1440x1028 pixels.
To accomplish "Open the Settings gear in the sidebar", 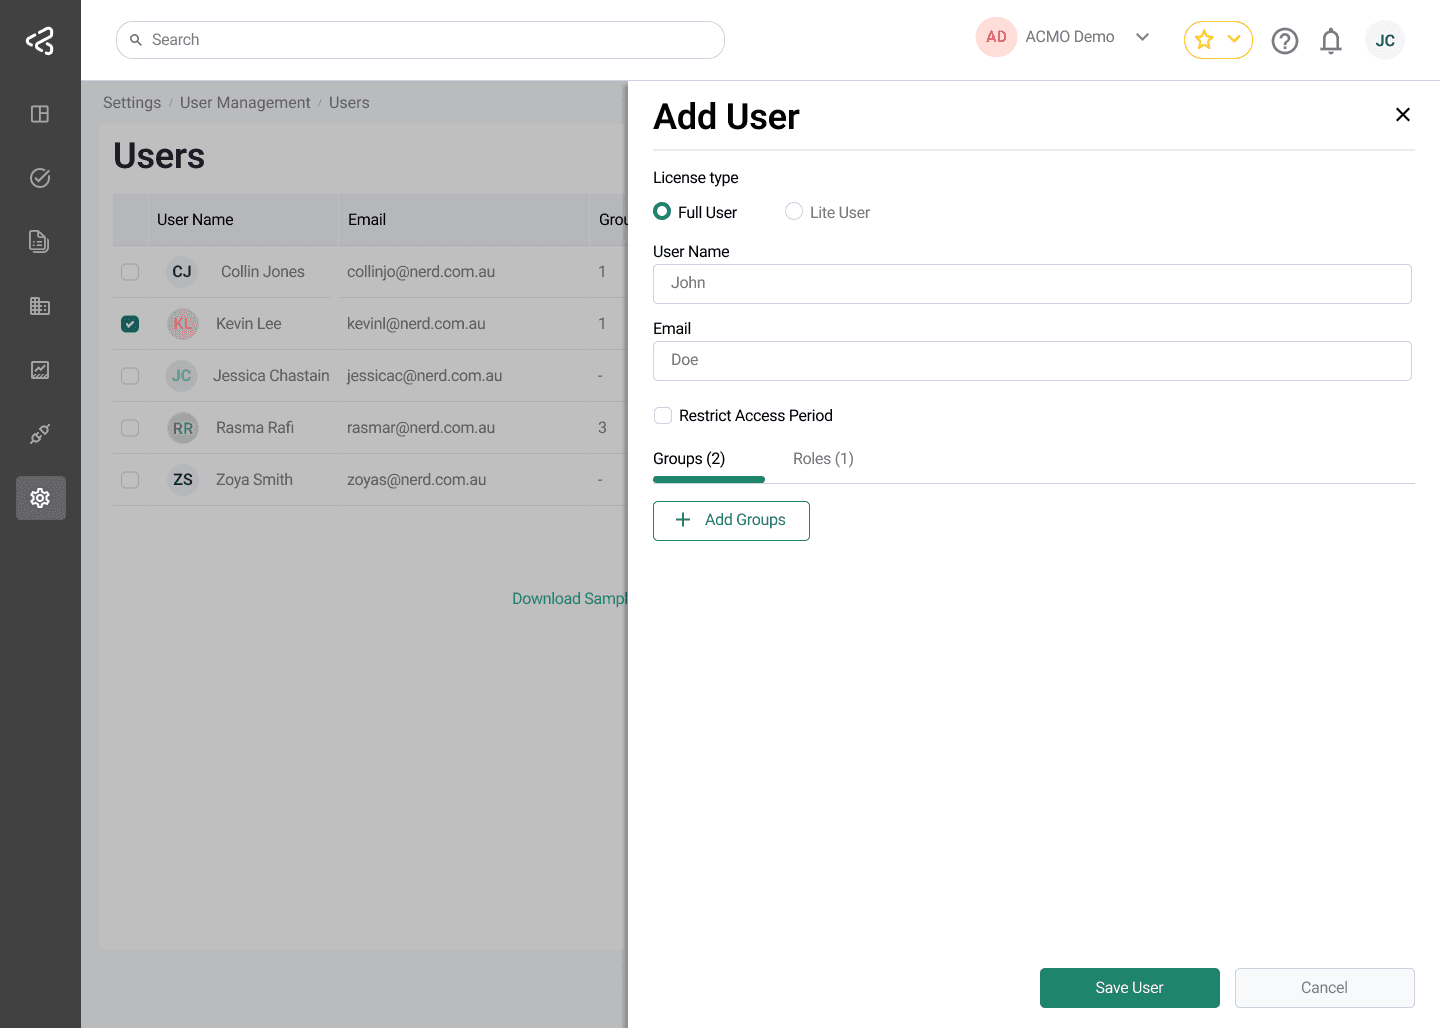I will (40, 497).
